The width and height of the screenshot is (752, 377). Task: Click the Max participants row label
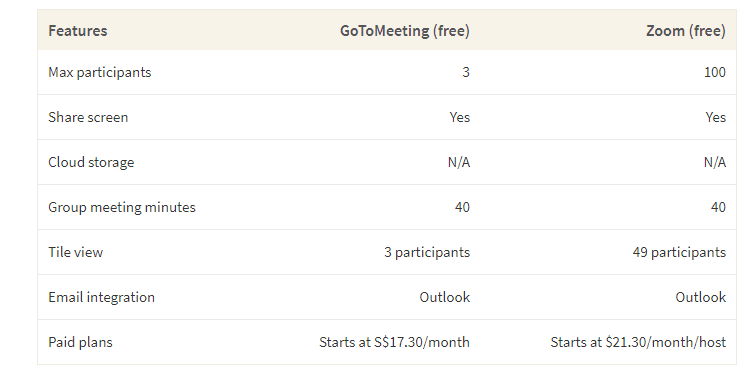[100, 72]
